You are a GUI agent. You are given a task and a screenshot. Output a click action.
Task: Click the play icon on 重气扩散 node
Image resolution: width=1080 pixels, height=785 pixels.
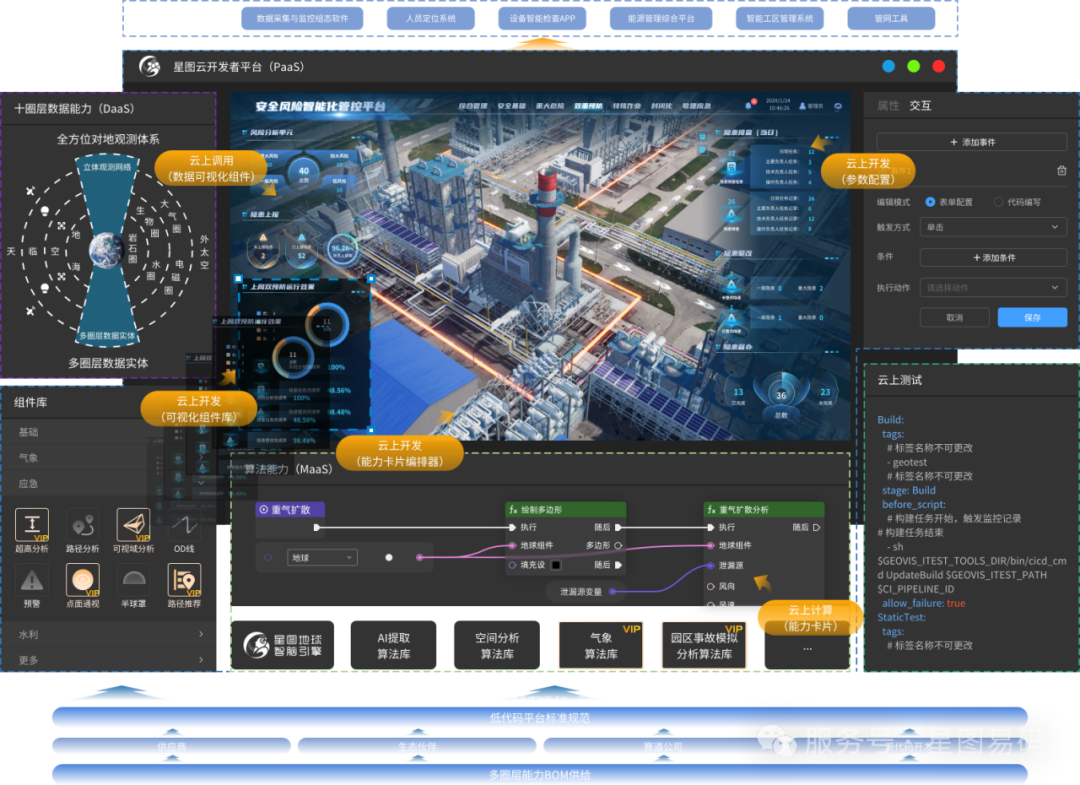tap(264, 510)
